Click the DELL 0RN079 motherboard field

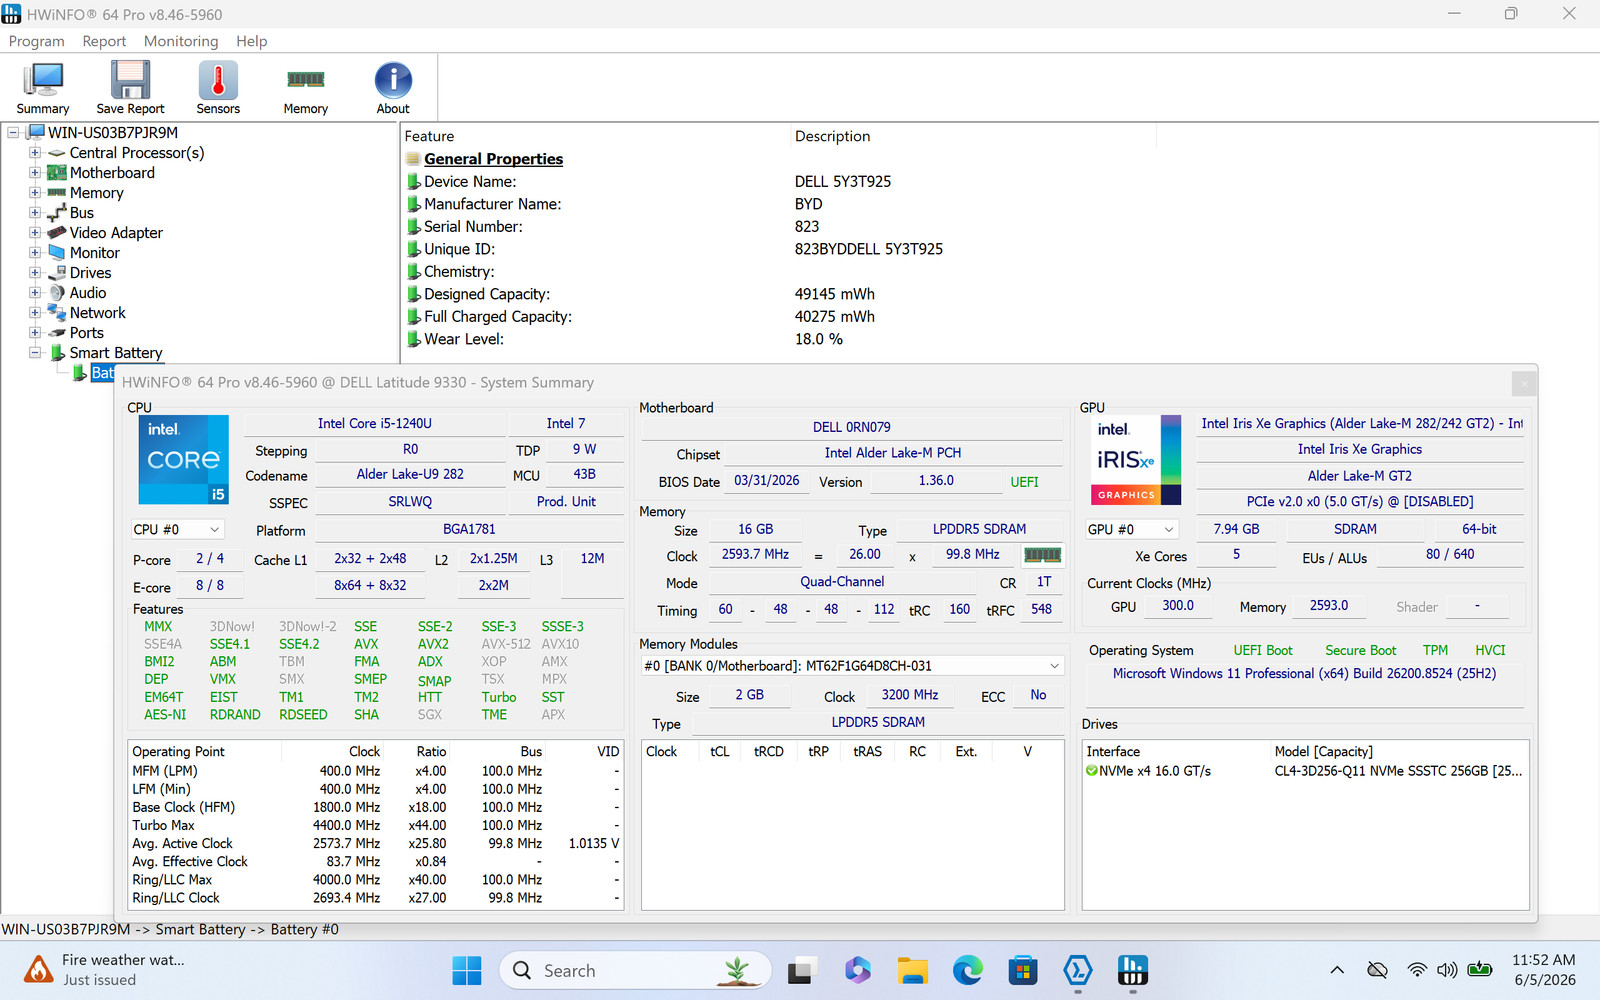click(851, 427)
